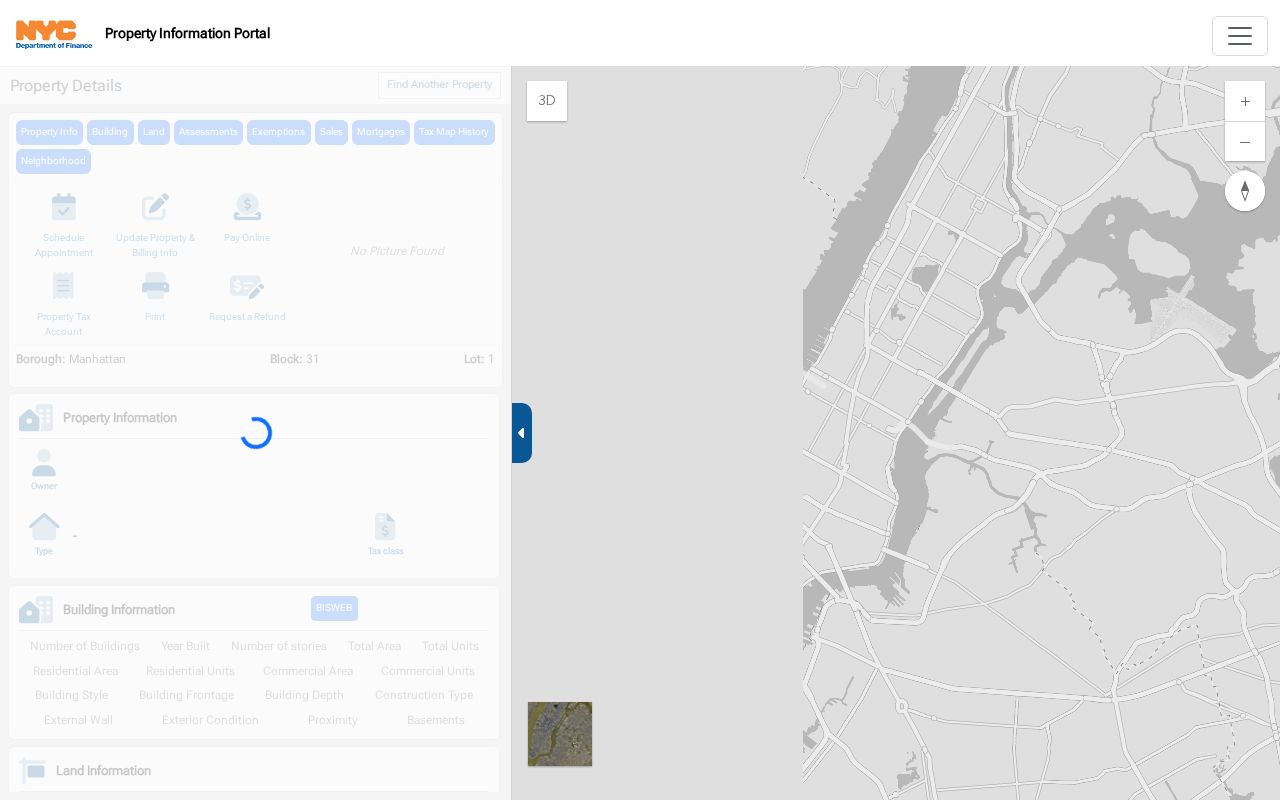Click the Building Frontage label

pos(186,695)
